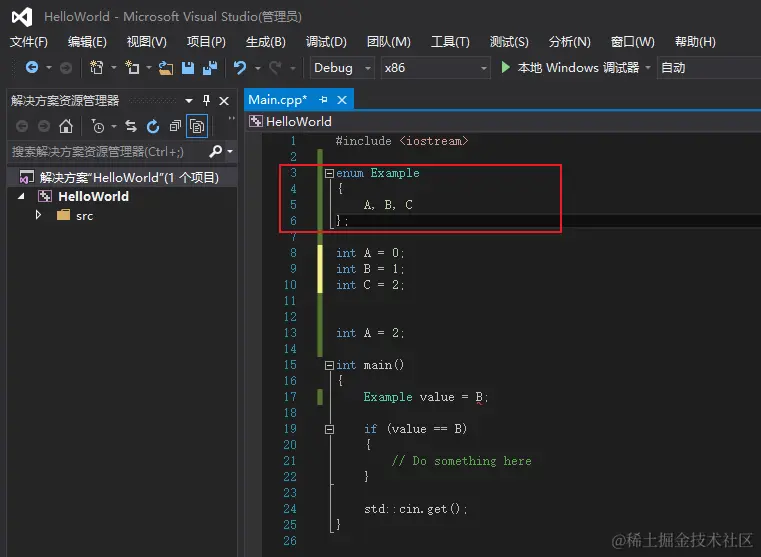The height and width of the screenshot is (557, 761).
Task: Open the Undo history dropdown arrow
Action: 257,68
